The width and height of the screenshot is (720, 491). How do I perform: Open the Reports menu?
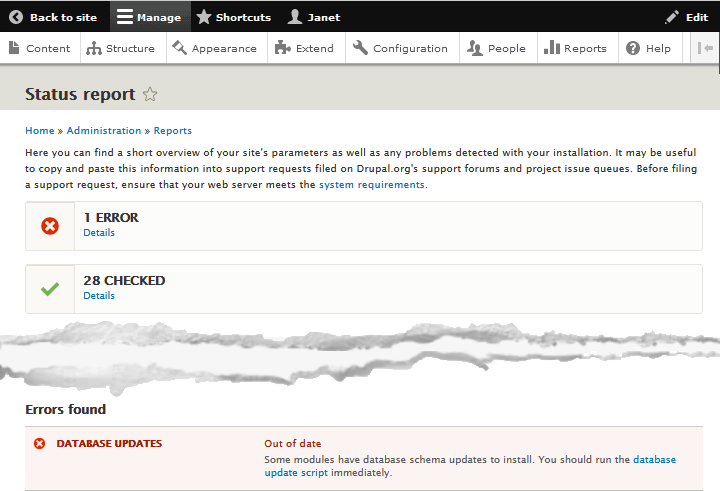(x=575, y=48)
